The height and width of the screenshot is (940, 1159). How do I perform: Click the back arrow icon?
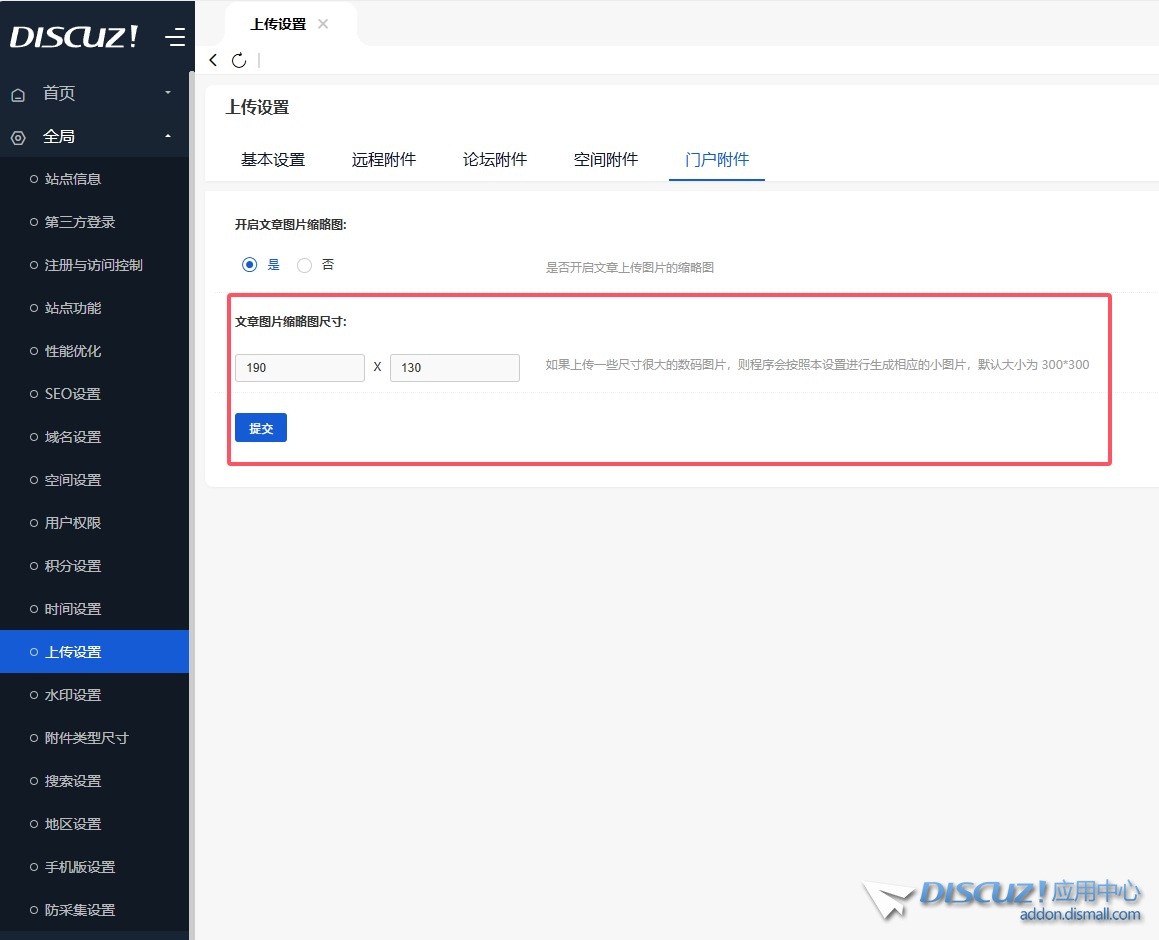213,60
